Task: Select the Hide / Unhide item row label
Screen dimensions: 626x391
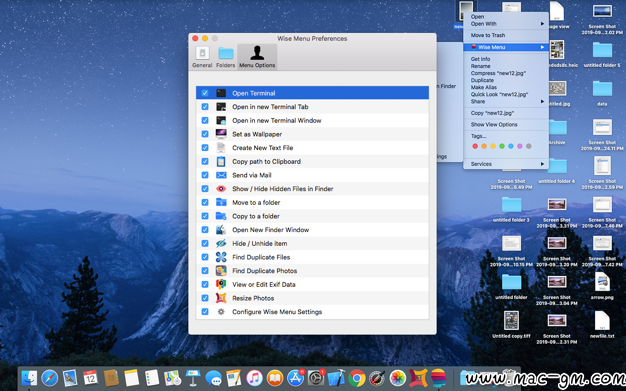Action: (260, 243)
